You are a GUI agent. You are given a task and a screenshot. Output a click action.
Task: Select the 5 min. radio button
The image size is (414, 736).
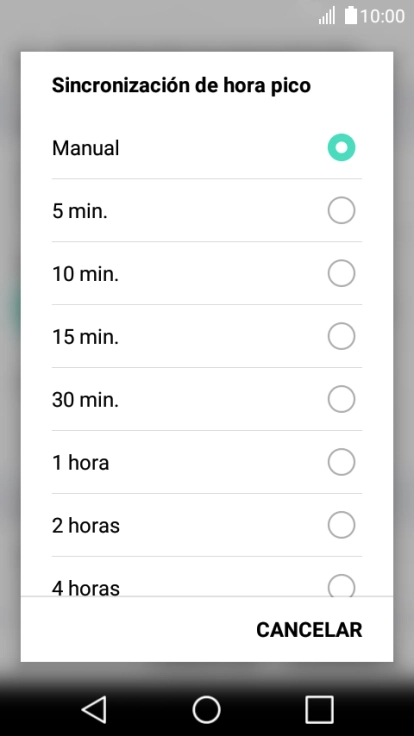tap(341, 210)
